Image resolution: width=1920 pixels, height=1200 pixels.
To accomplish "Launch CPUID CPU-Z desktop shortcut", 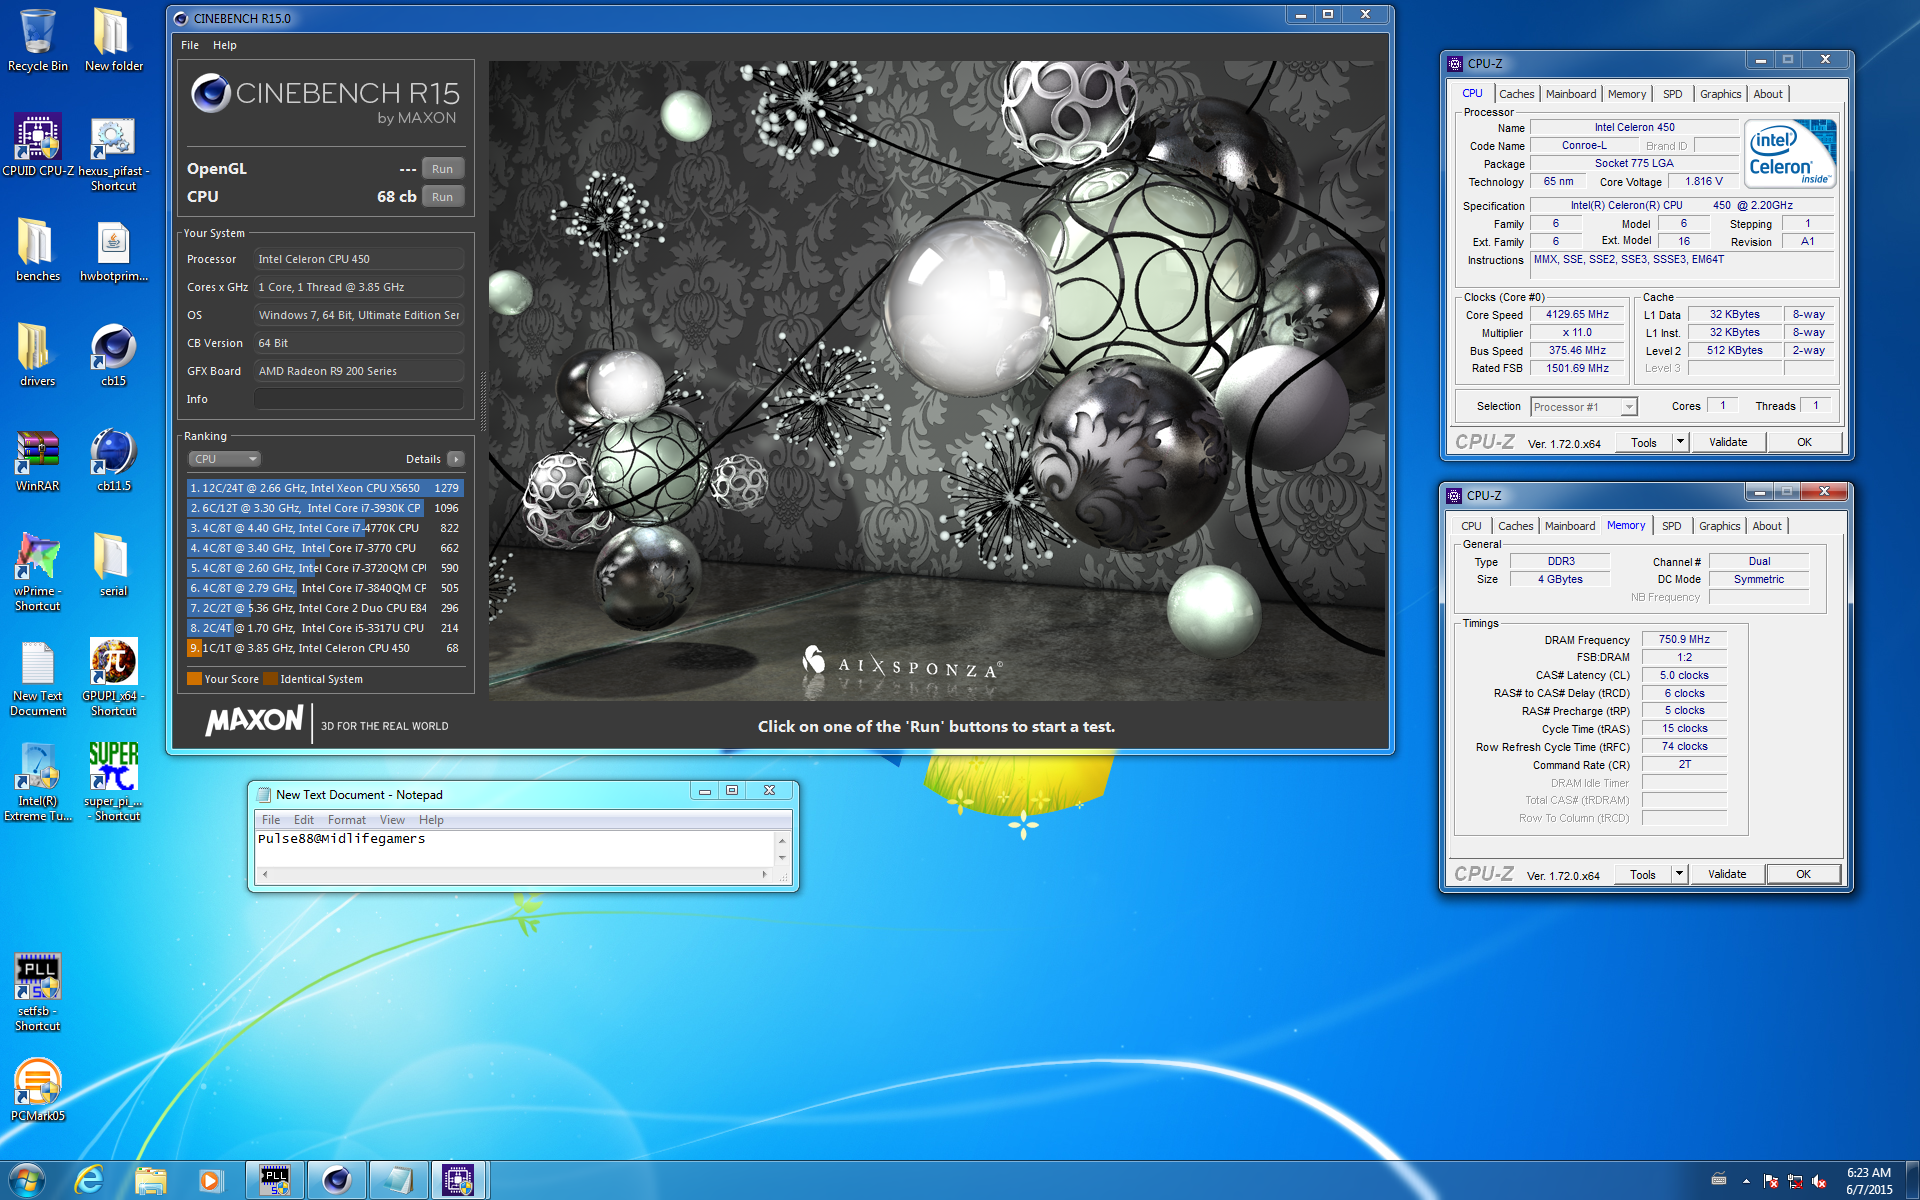I will click(37, 145).
